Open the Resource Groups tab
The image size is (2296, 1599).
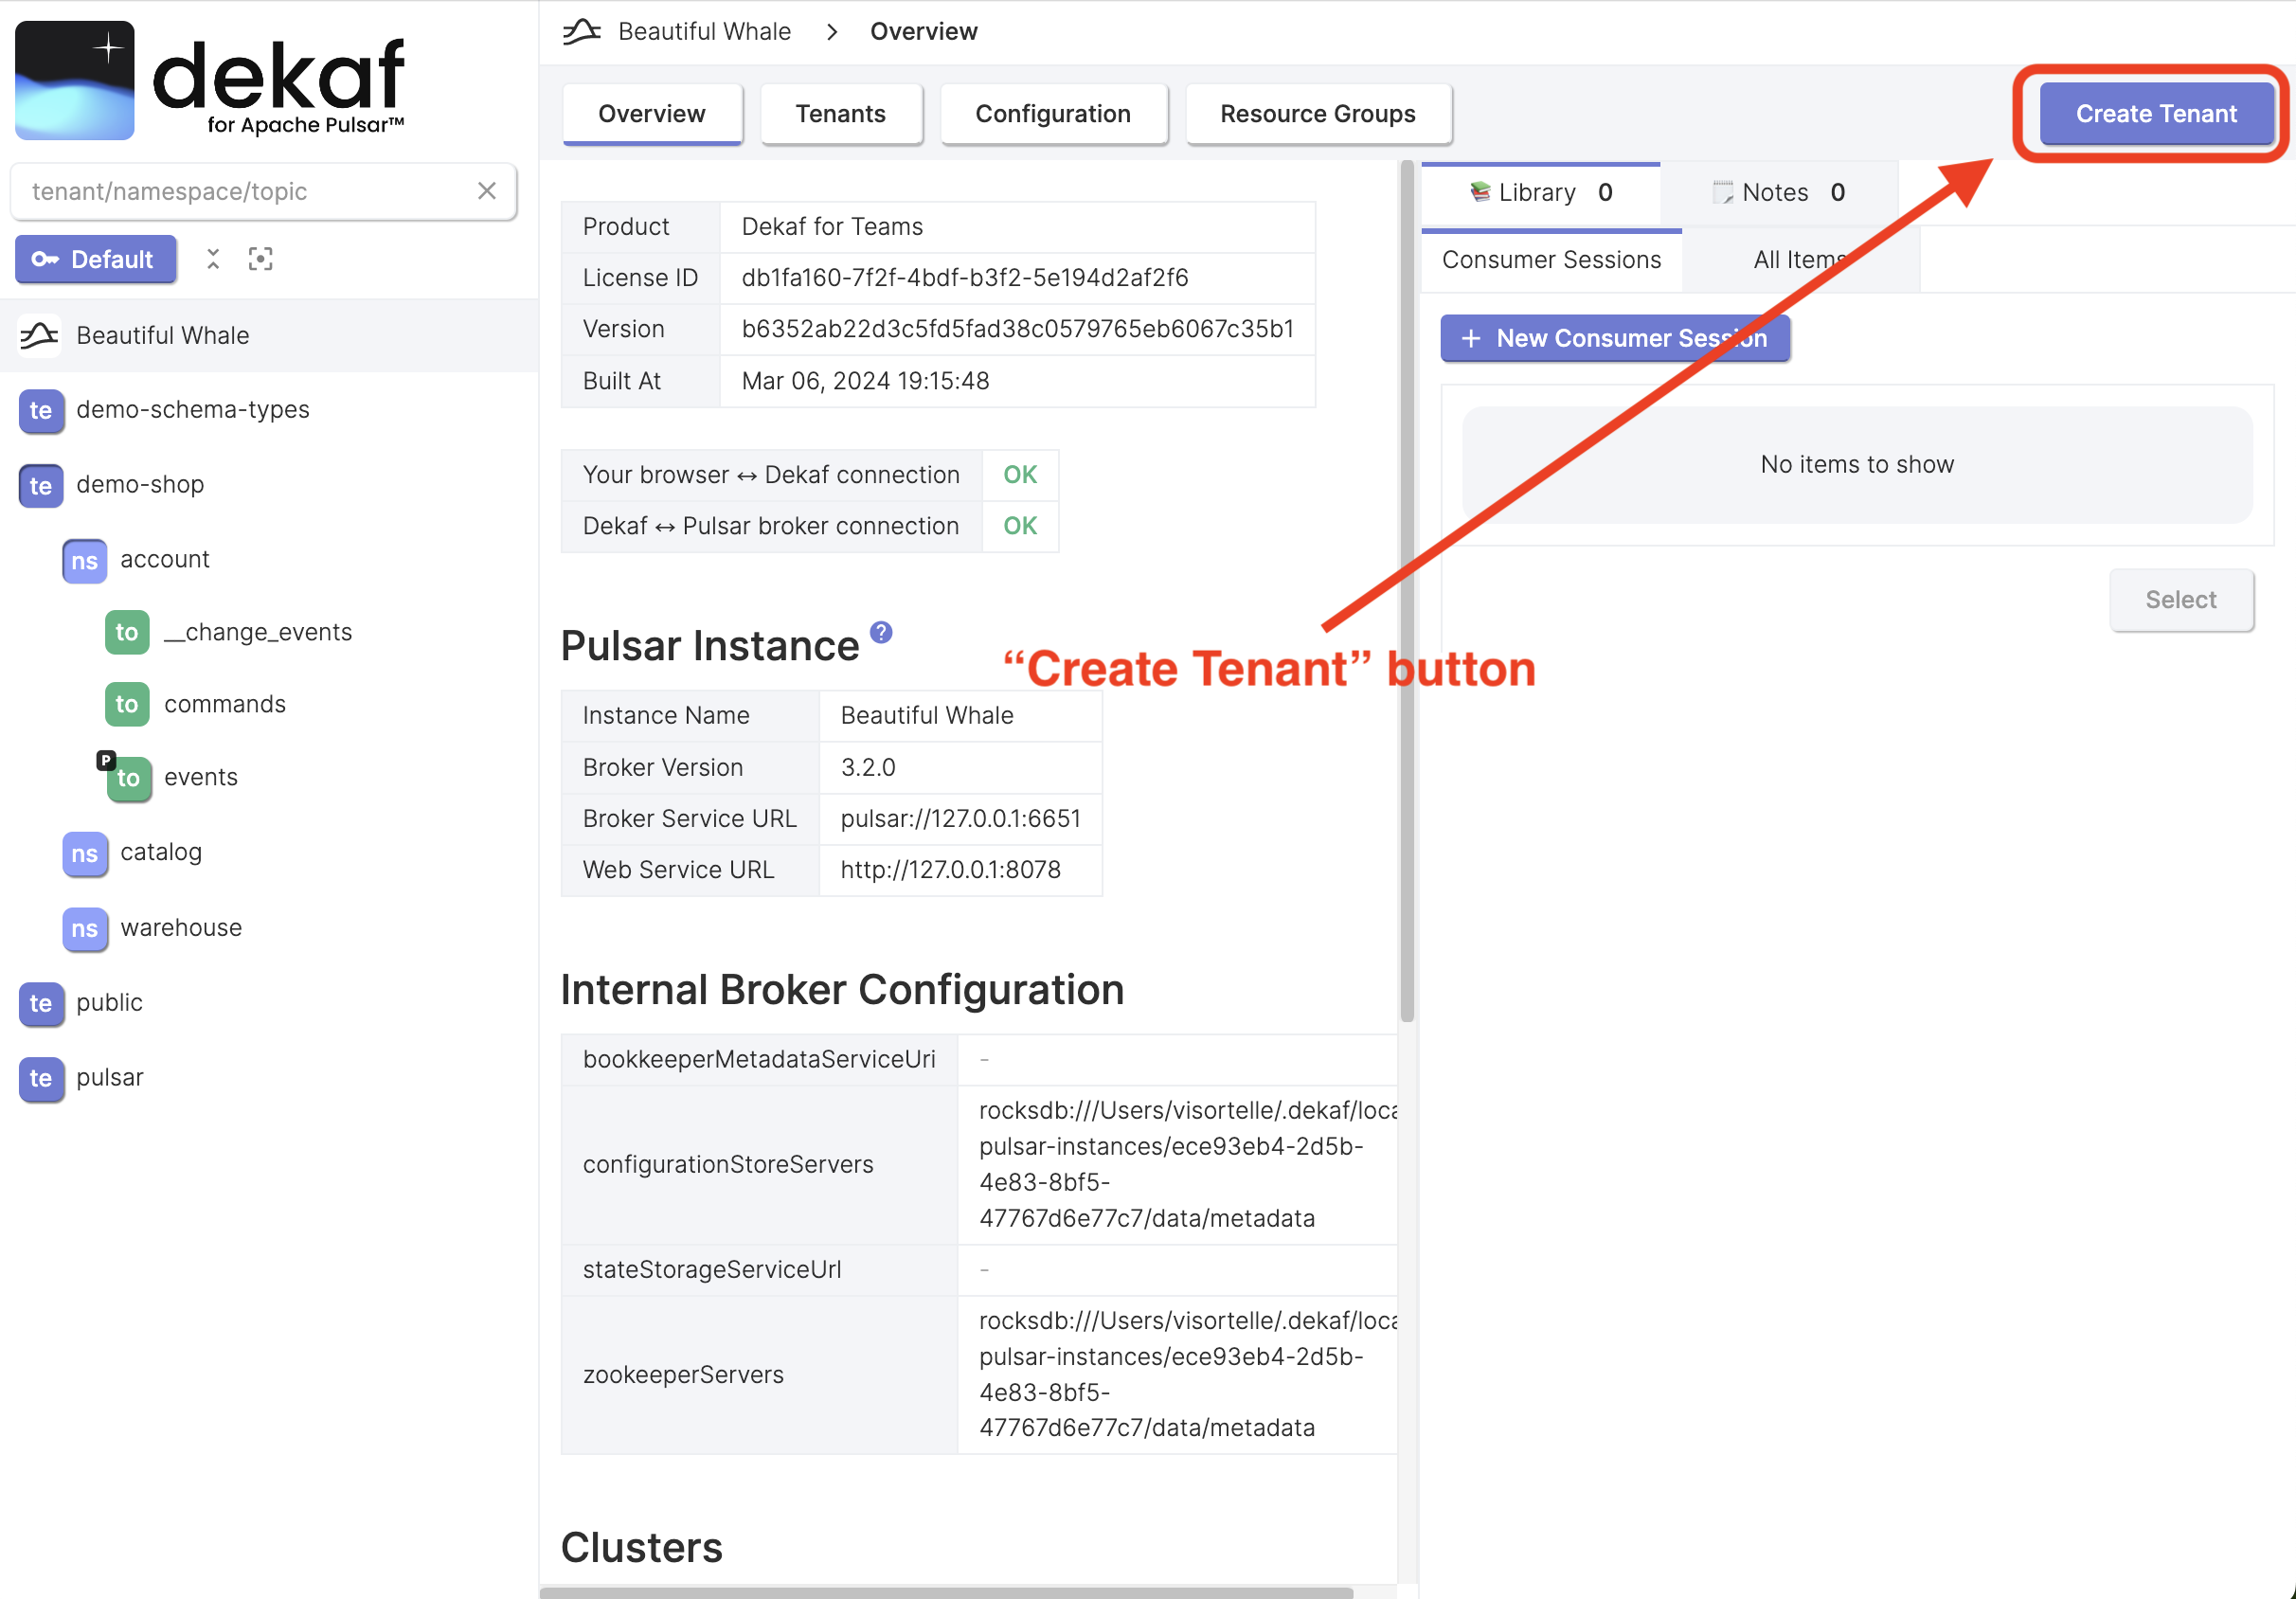[1318, 114]
